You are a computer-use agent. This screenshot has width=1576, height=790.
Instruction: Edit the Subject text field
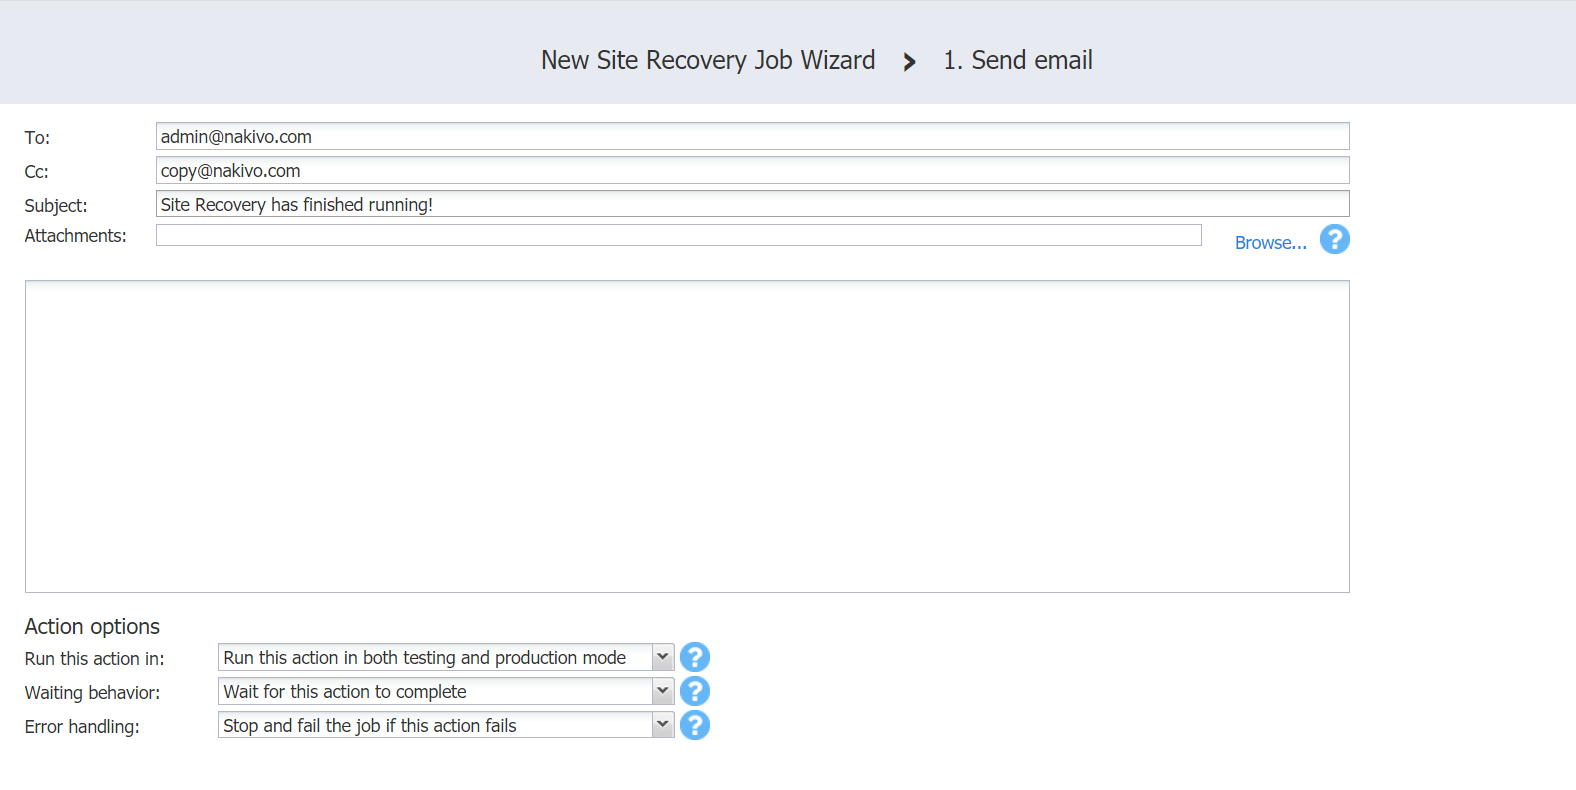coord(752,205)
